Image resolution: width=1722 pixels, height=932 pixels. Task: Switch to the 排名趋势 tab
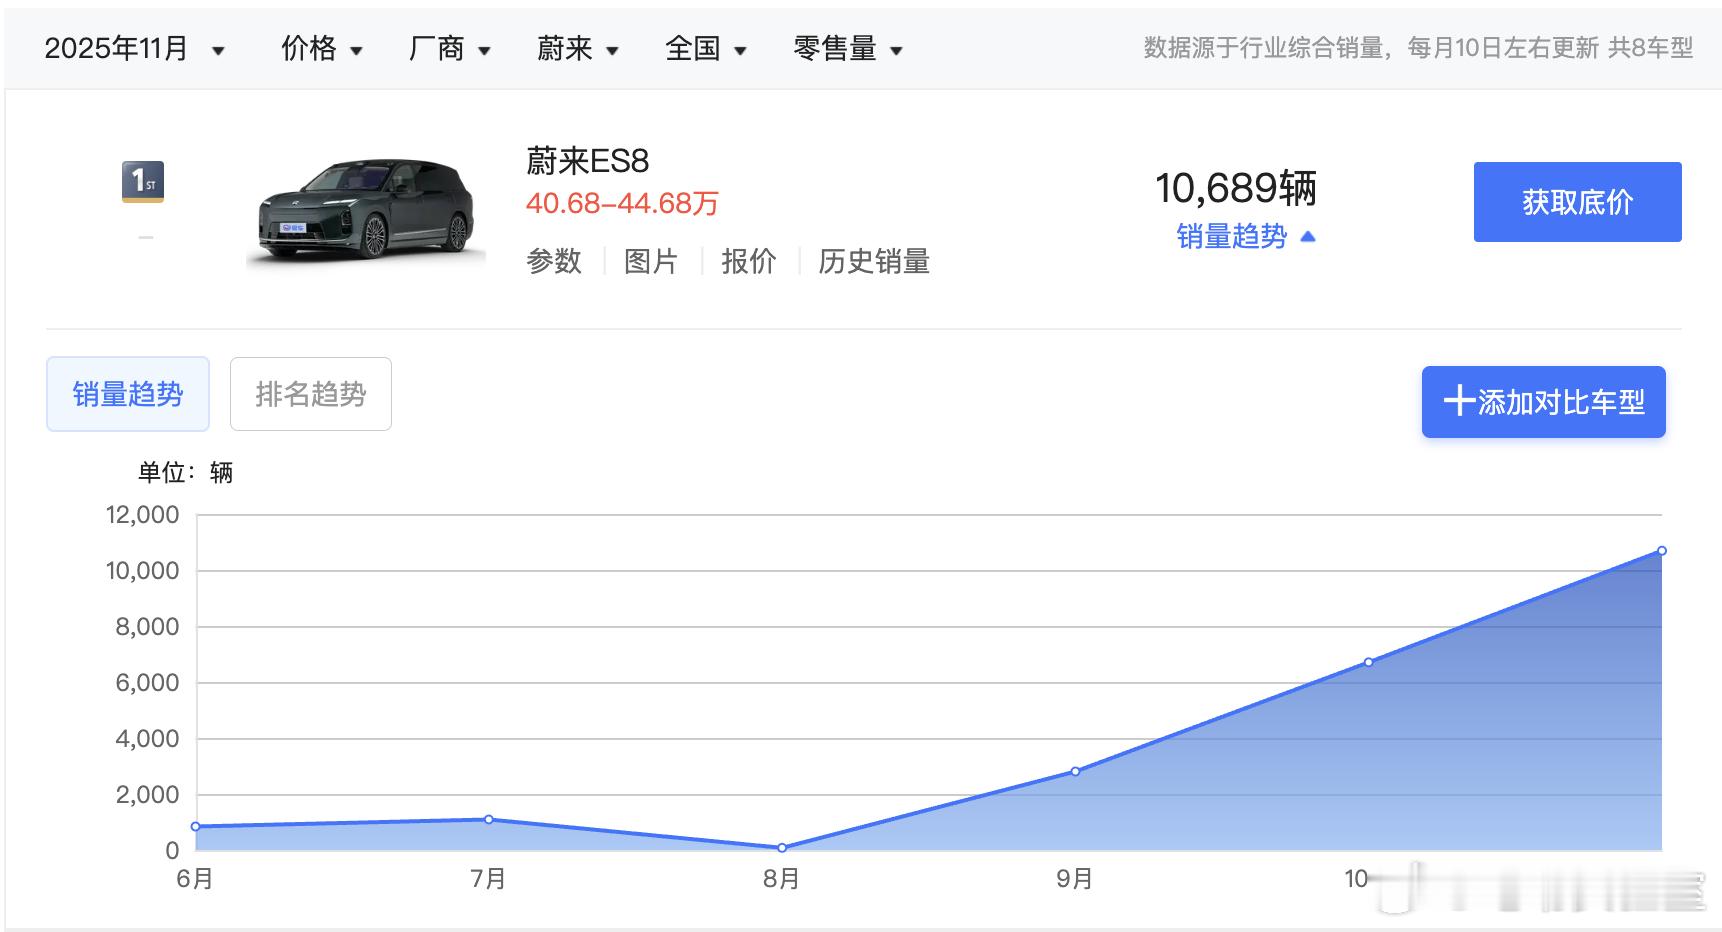310,394
